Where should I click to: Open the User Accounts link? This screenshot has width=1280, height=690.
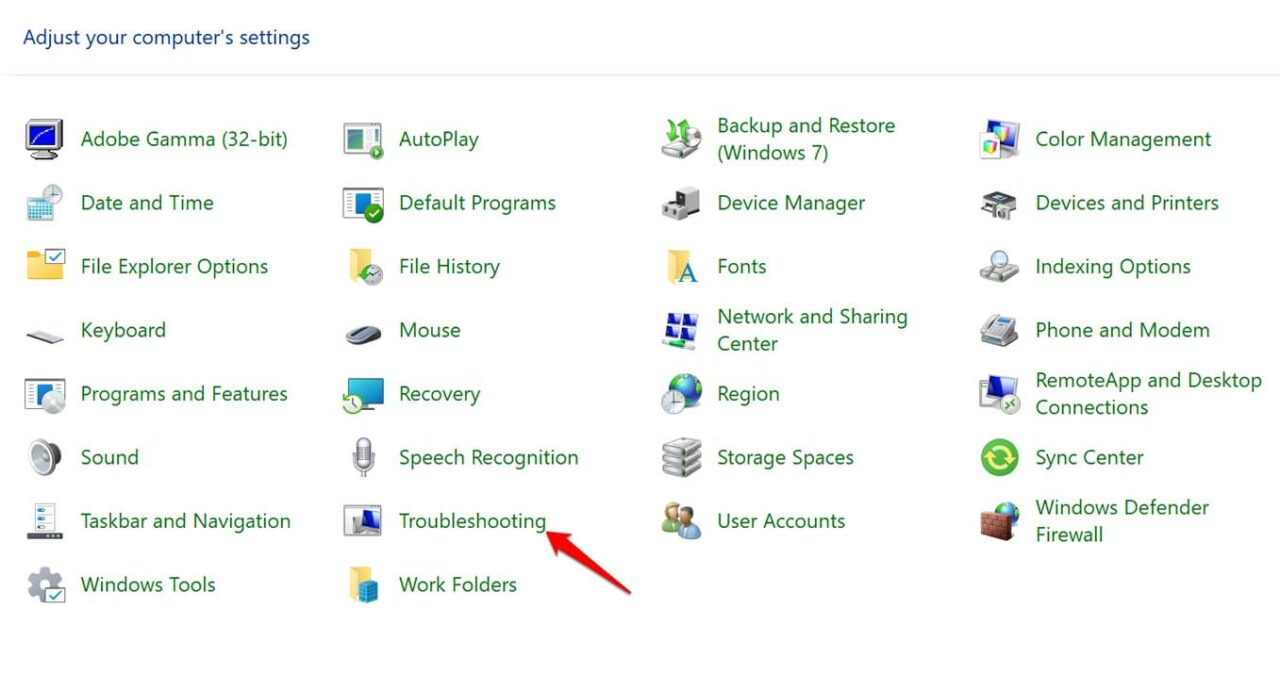(781, 521)
